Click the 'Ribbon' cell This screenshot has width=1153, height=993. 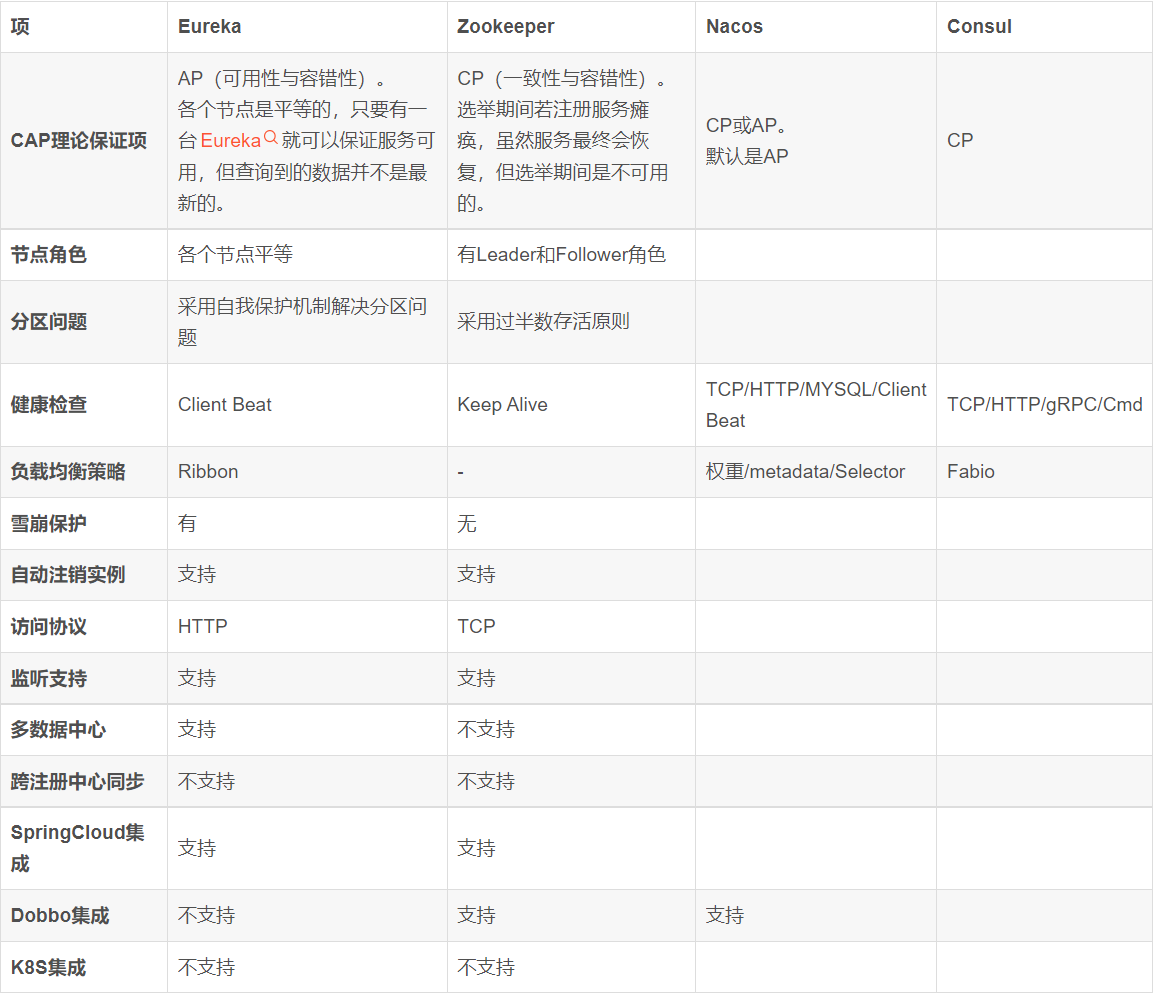307,471
